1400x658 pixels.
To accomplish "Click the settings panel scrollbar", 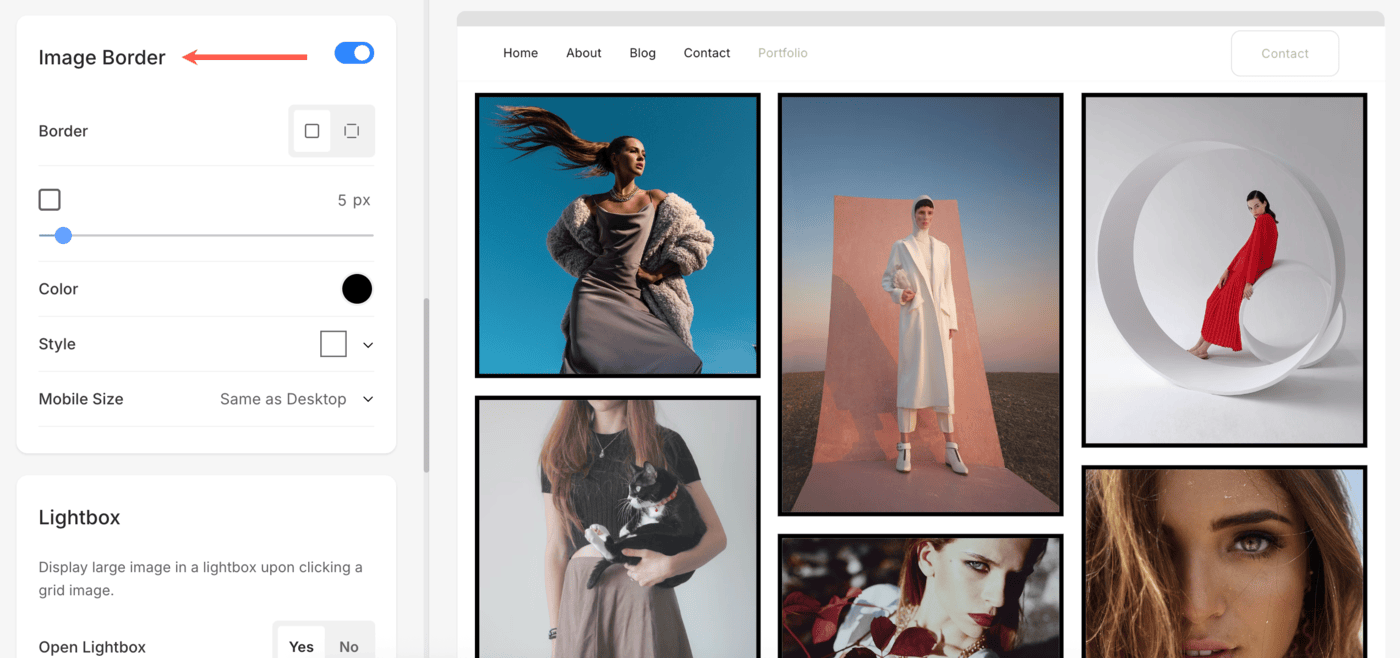I will pyautogui.click(x=426, y=385).
